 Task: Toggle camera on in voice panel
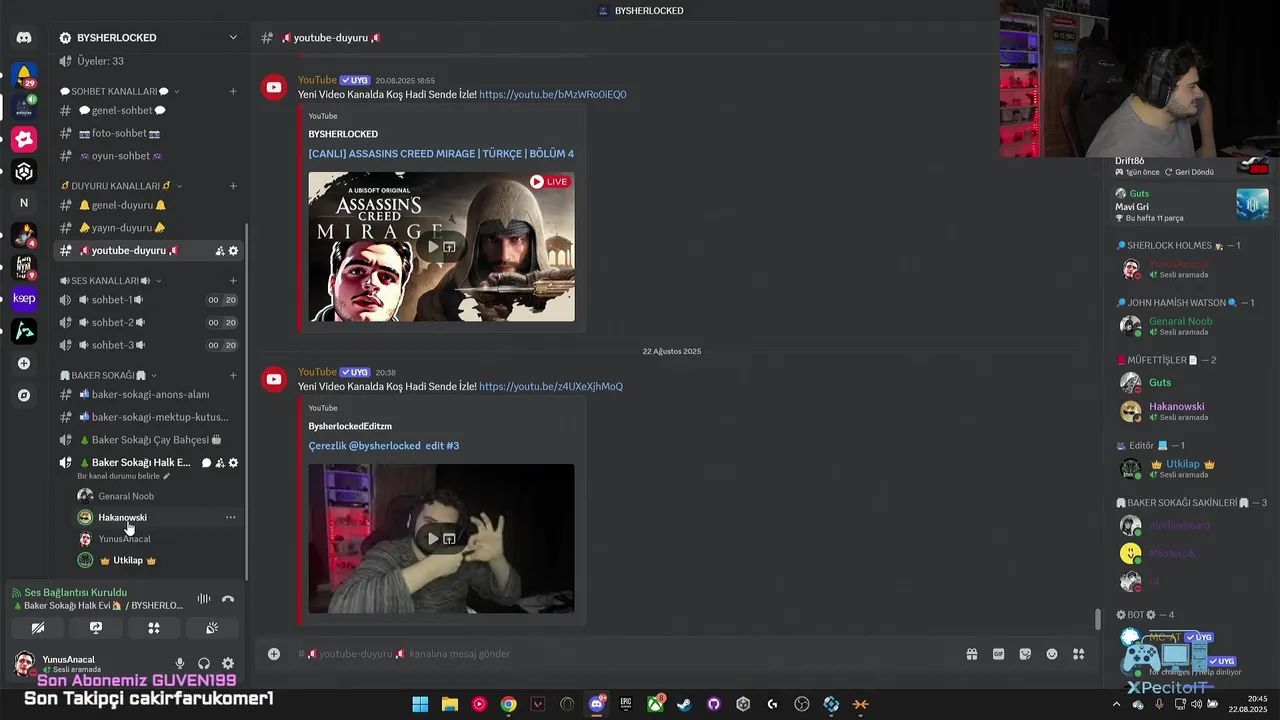click(38, 628)
